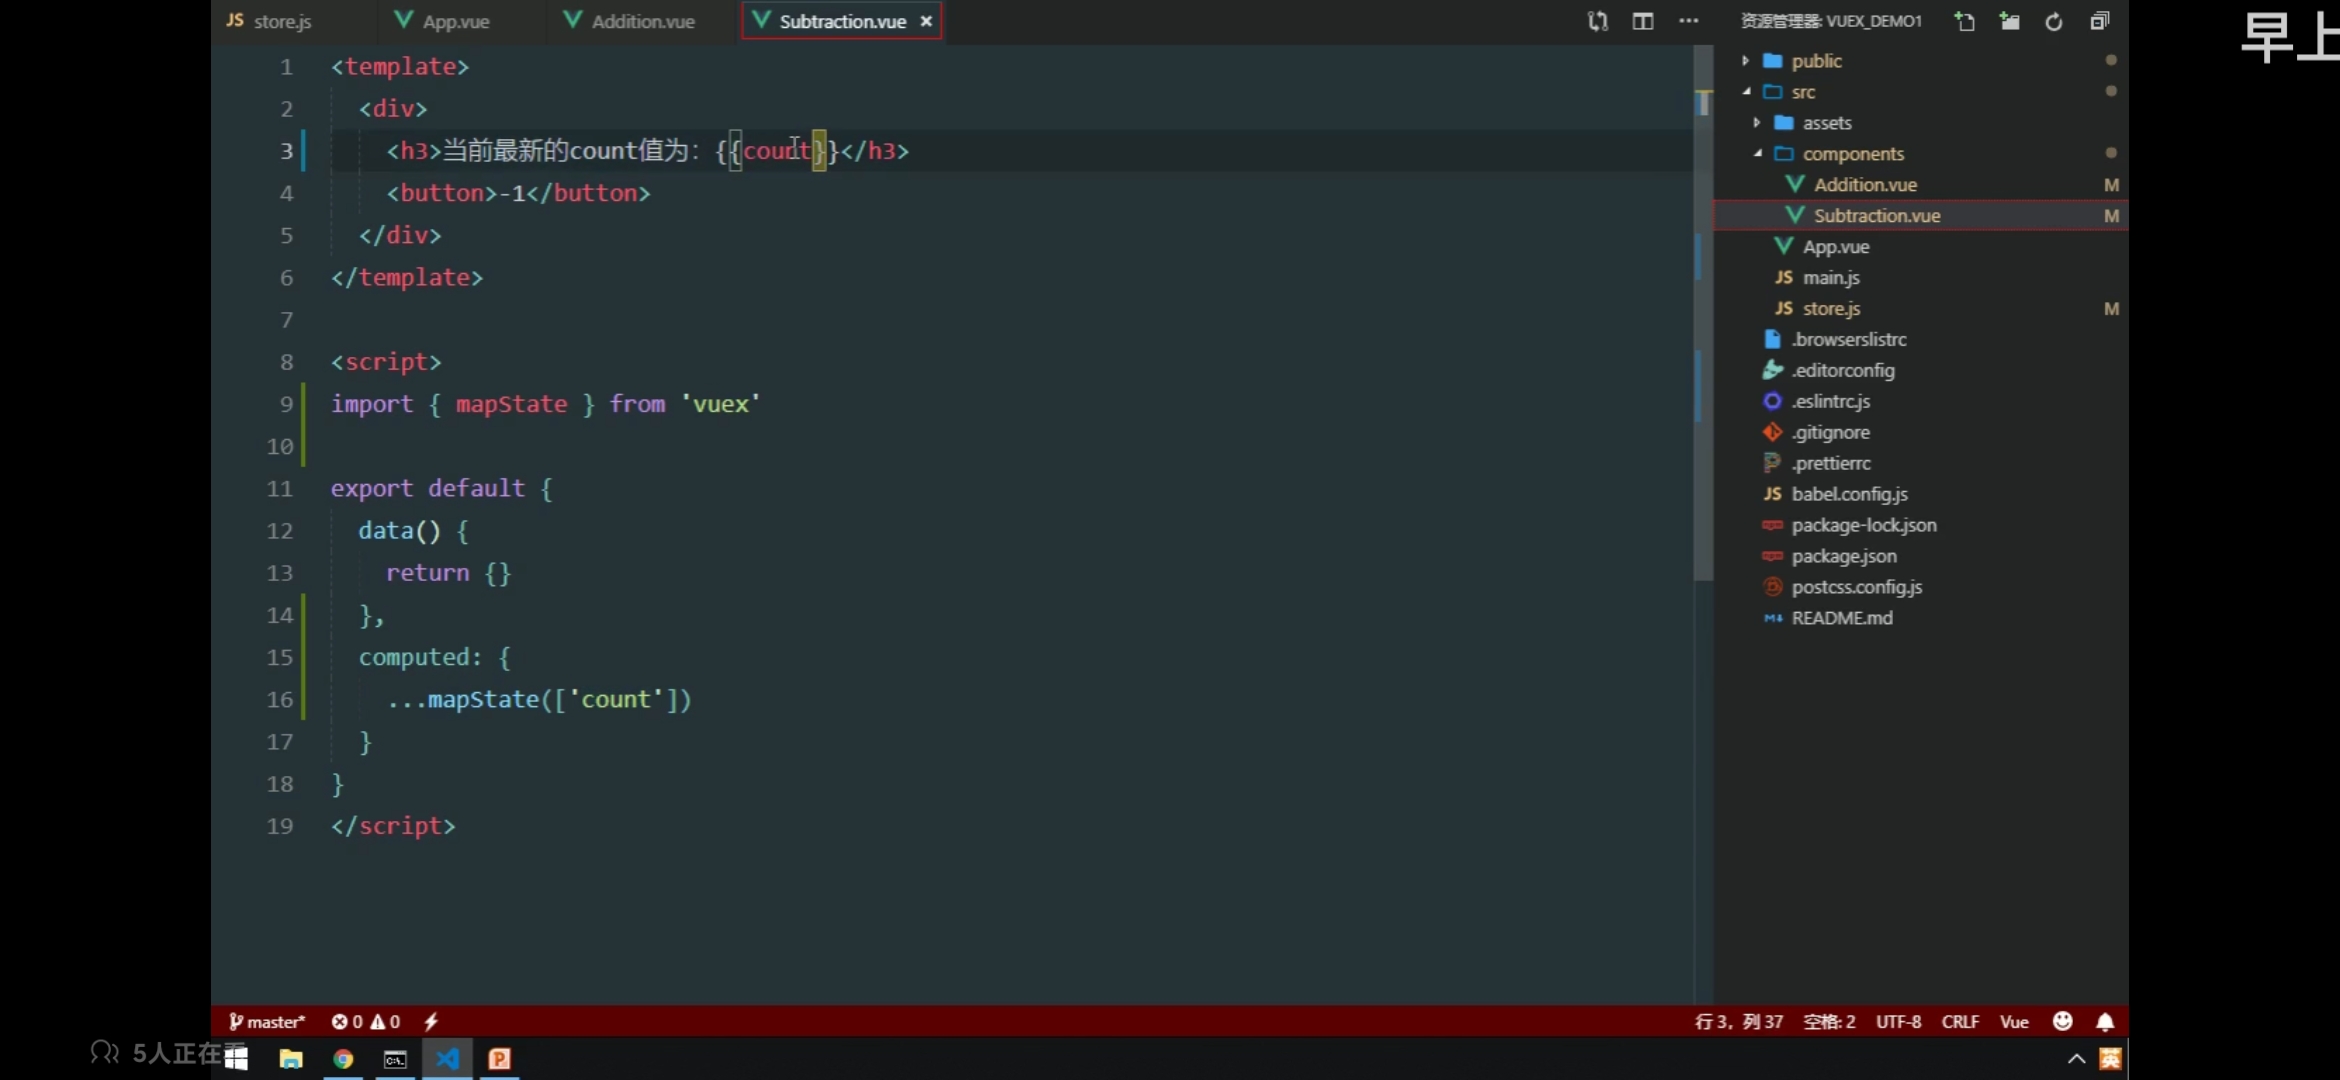Expand the assets folder
This screenshot has width=2340, height=1080.
pyautogui.click(x=1826, y=123)
